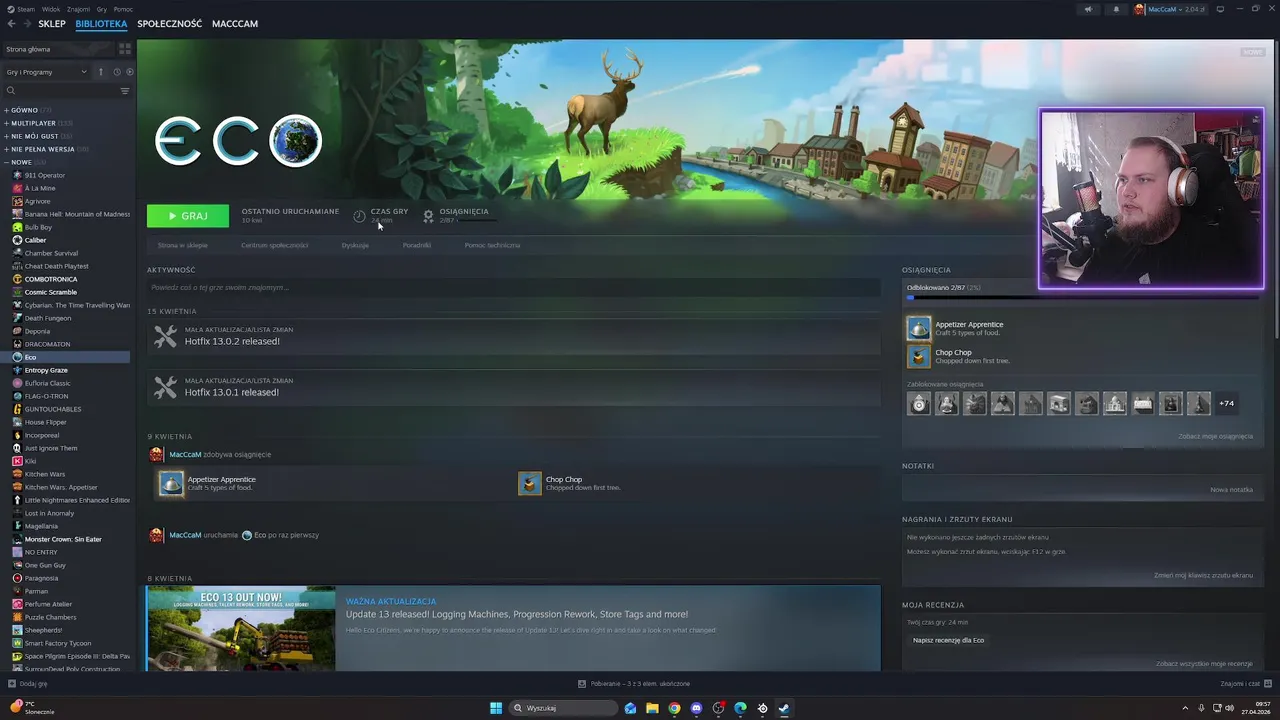Select Deponia in the library list
The width and height of the screenshot is (1280, 720).
(37, 331)
